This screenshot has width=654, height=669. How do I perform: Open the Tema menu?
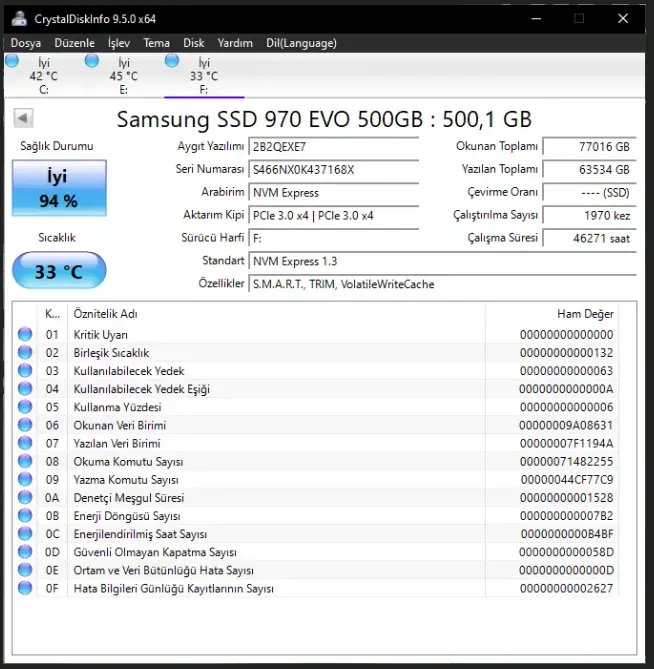(156, 43)
